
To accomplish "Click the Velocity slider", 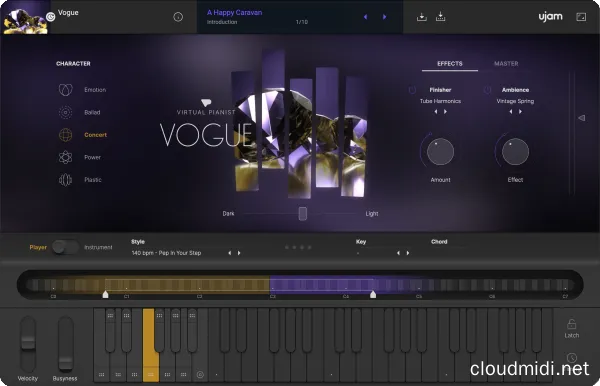I will pyautogui.click(x=28, y=344).
